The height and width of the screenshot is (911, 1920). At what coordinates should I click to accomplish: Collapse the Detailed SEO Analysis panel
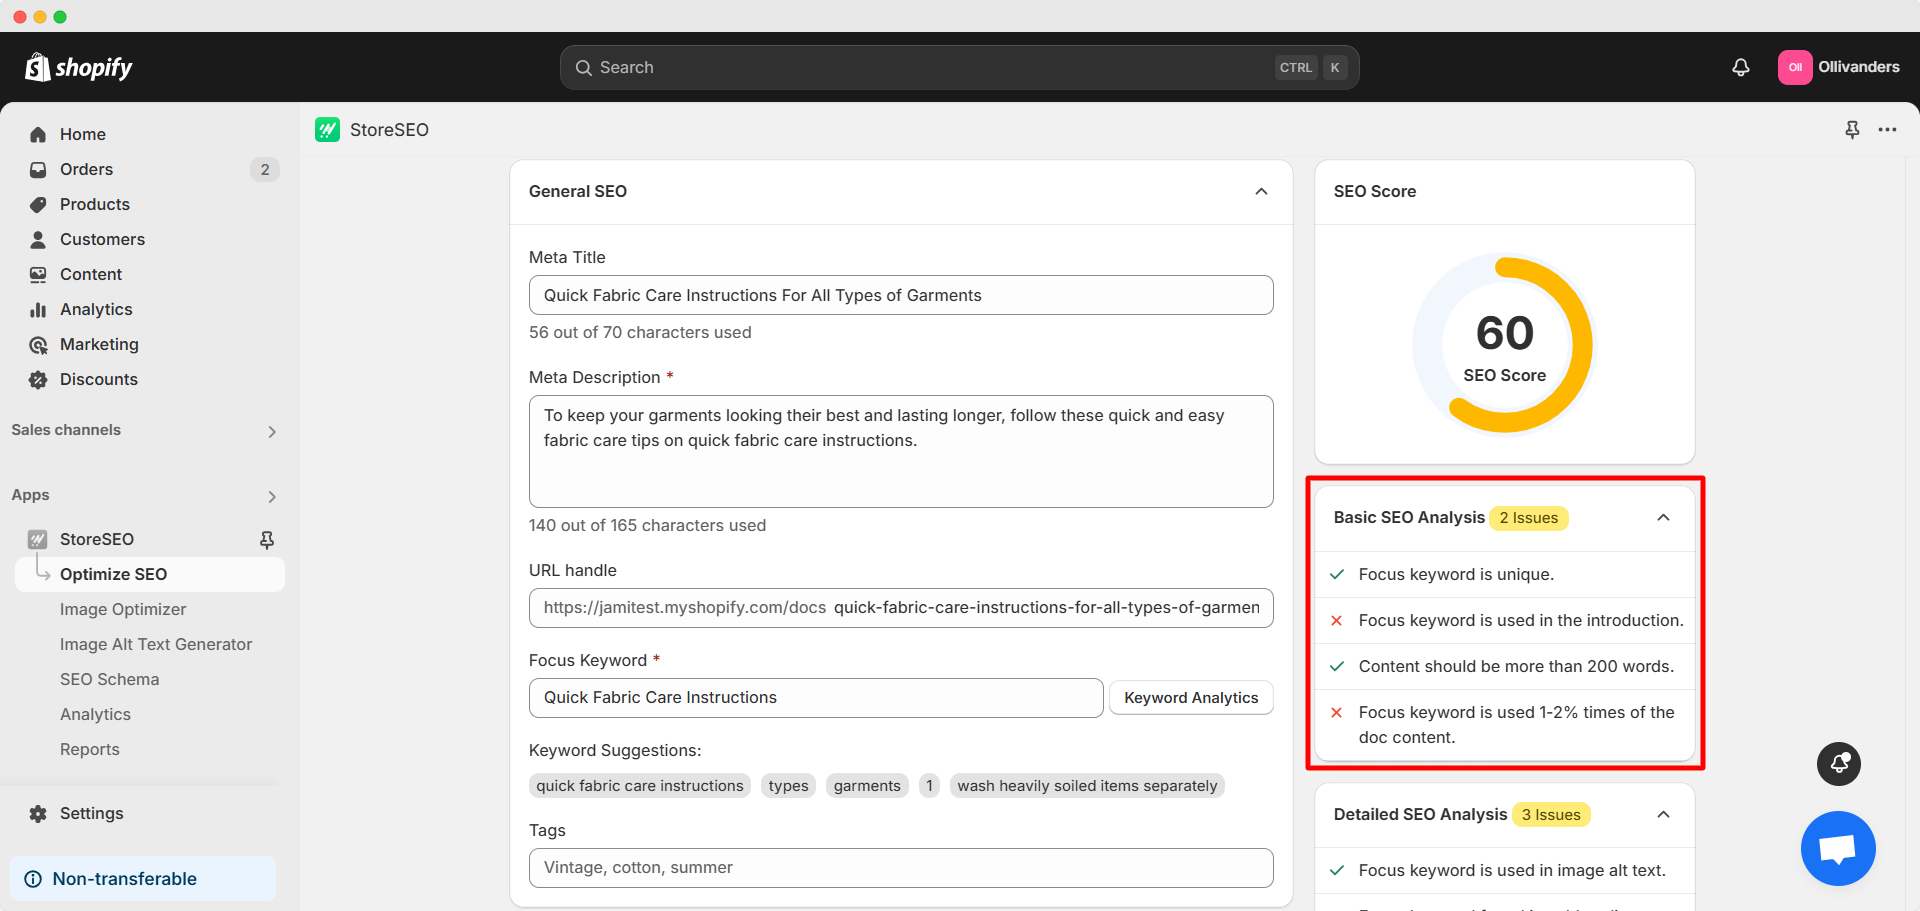pos(1663,814)
